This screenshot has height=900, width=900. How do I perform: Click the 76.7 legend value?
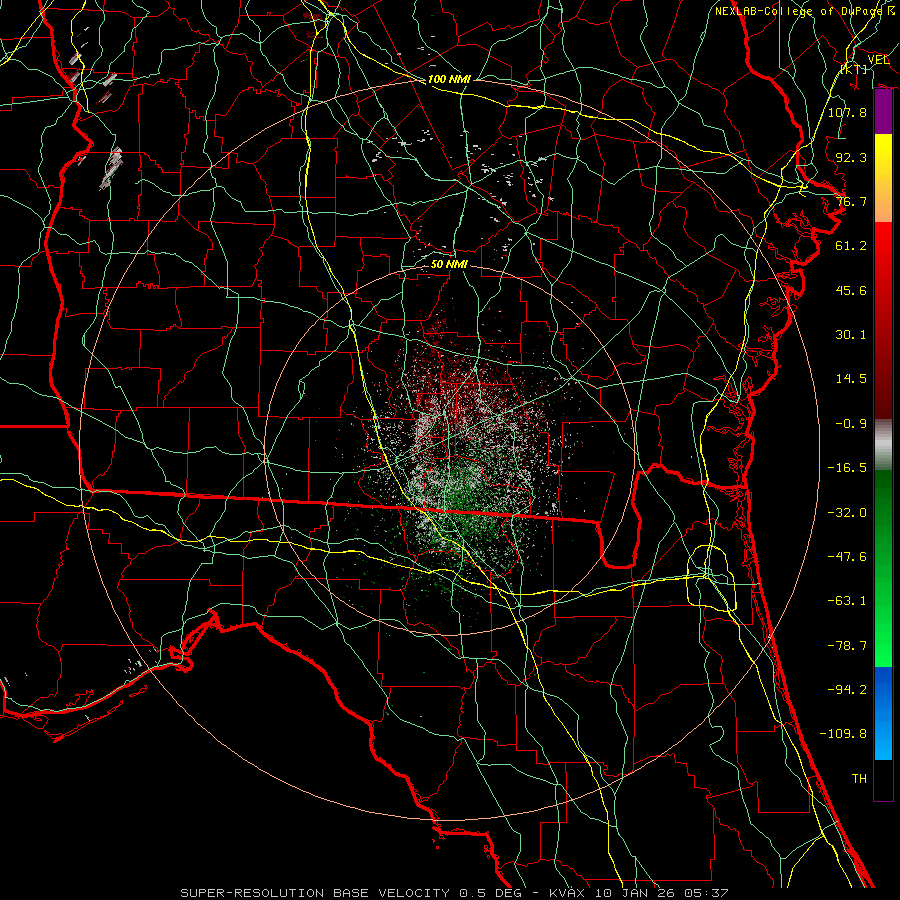click(851, 201)
